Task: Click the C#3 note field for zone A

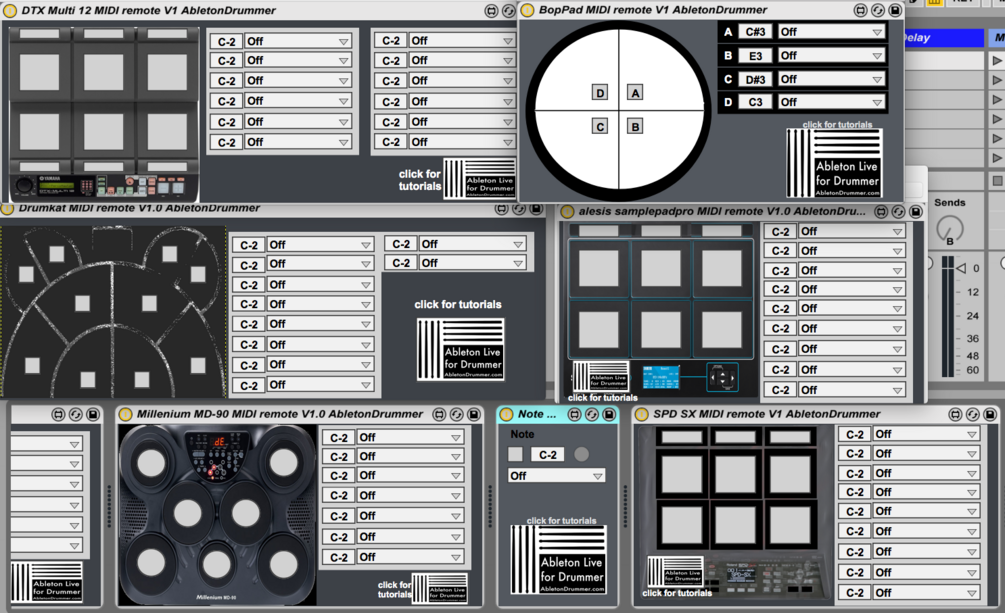Action: click(755, 32)
